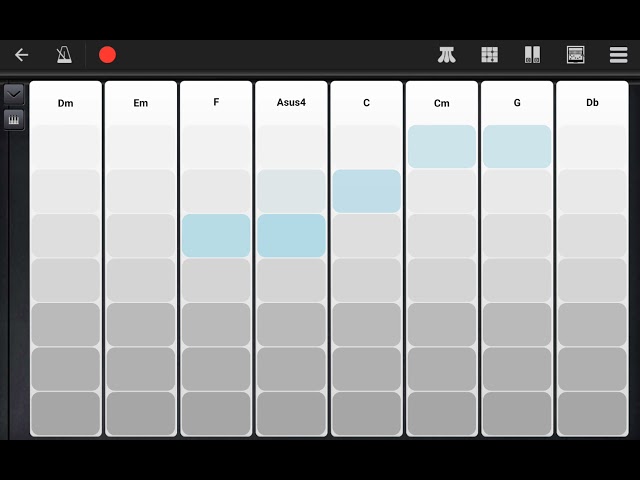Open the hamburger menu

pos(618,55)
